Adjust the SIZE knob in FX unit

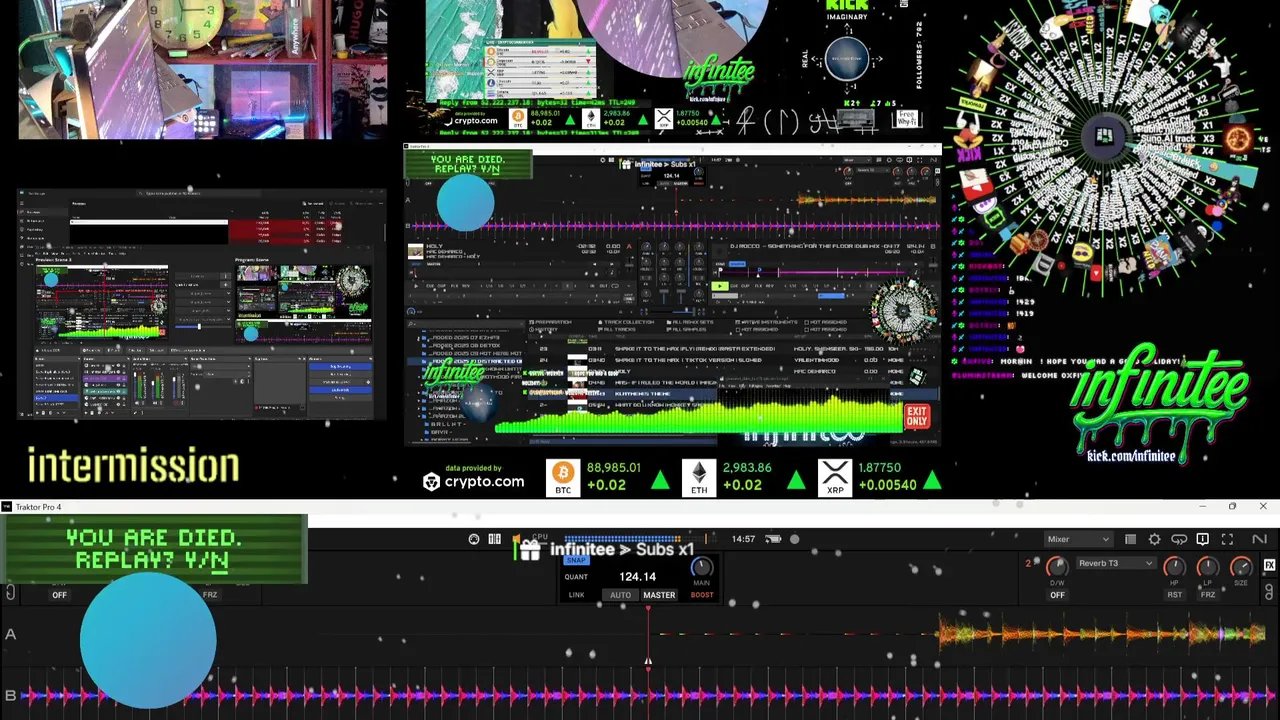pos(1241,568)
